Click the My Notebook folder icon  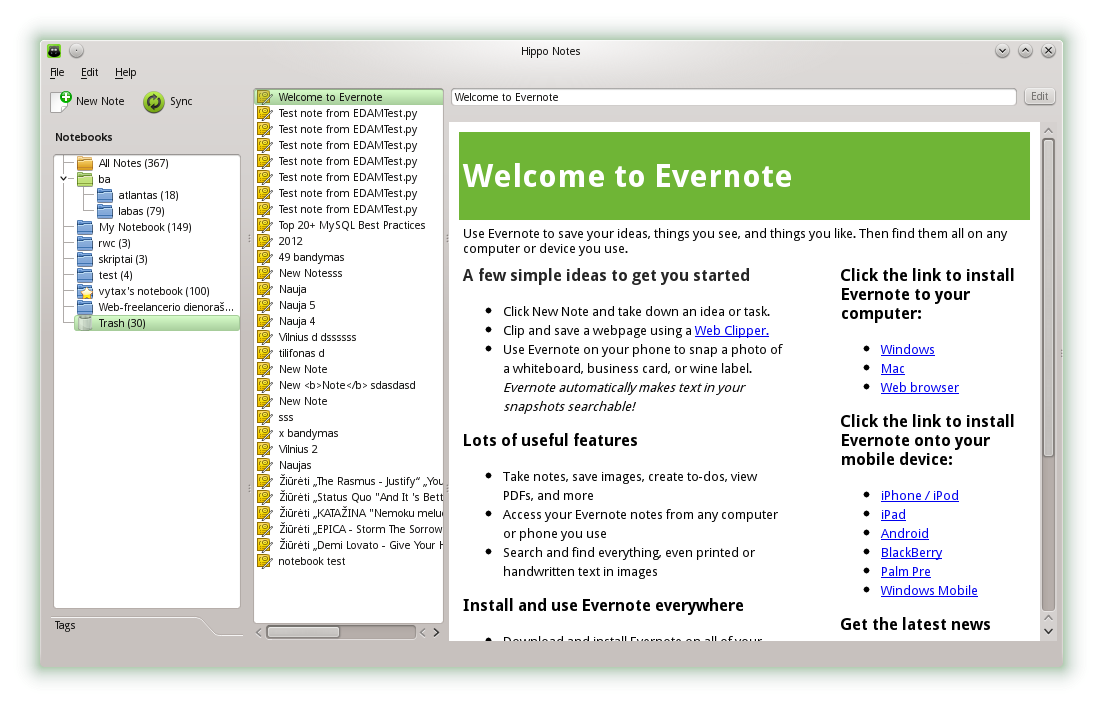tap(85, 227)
